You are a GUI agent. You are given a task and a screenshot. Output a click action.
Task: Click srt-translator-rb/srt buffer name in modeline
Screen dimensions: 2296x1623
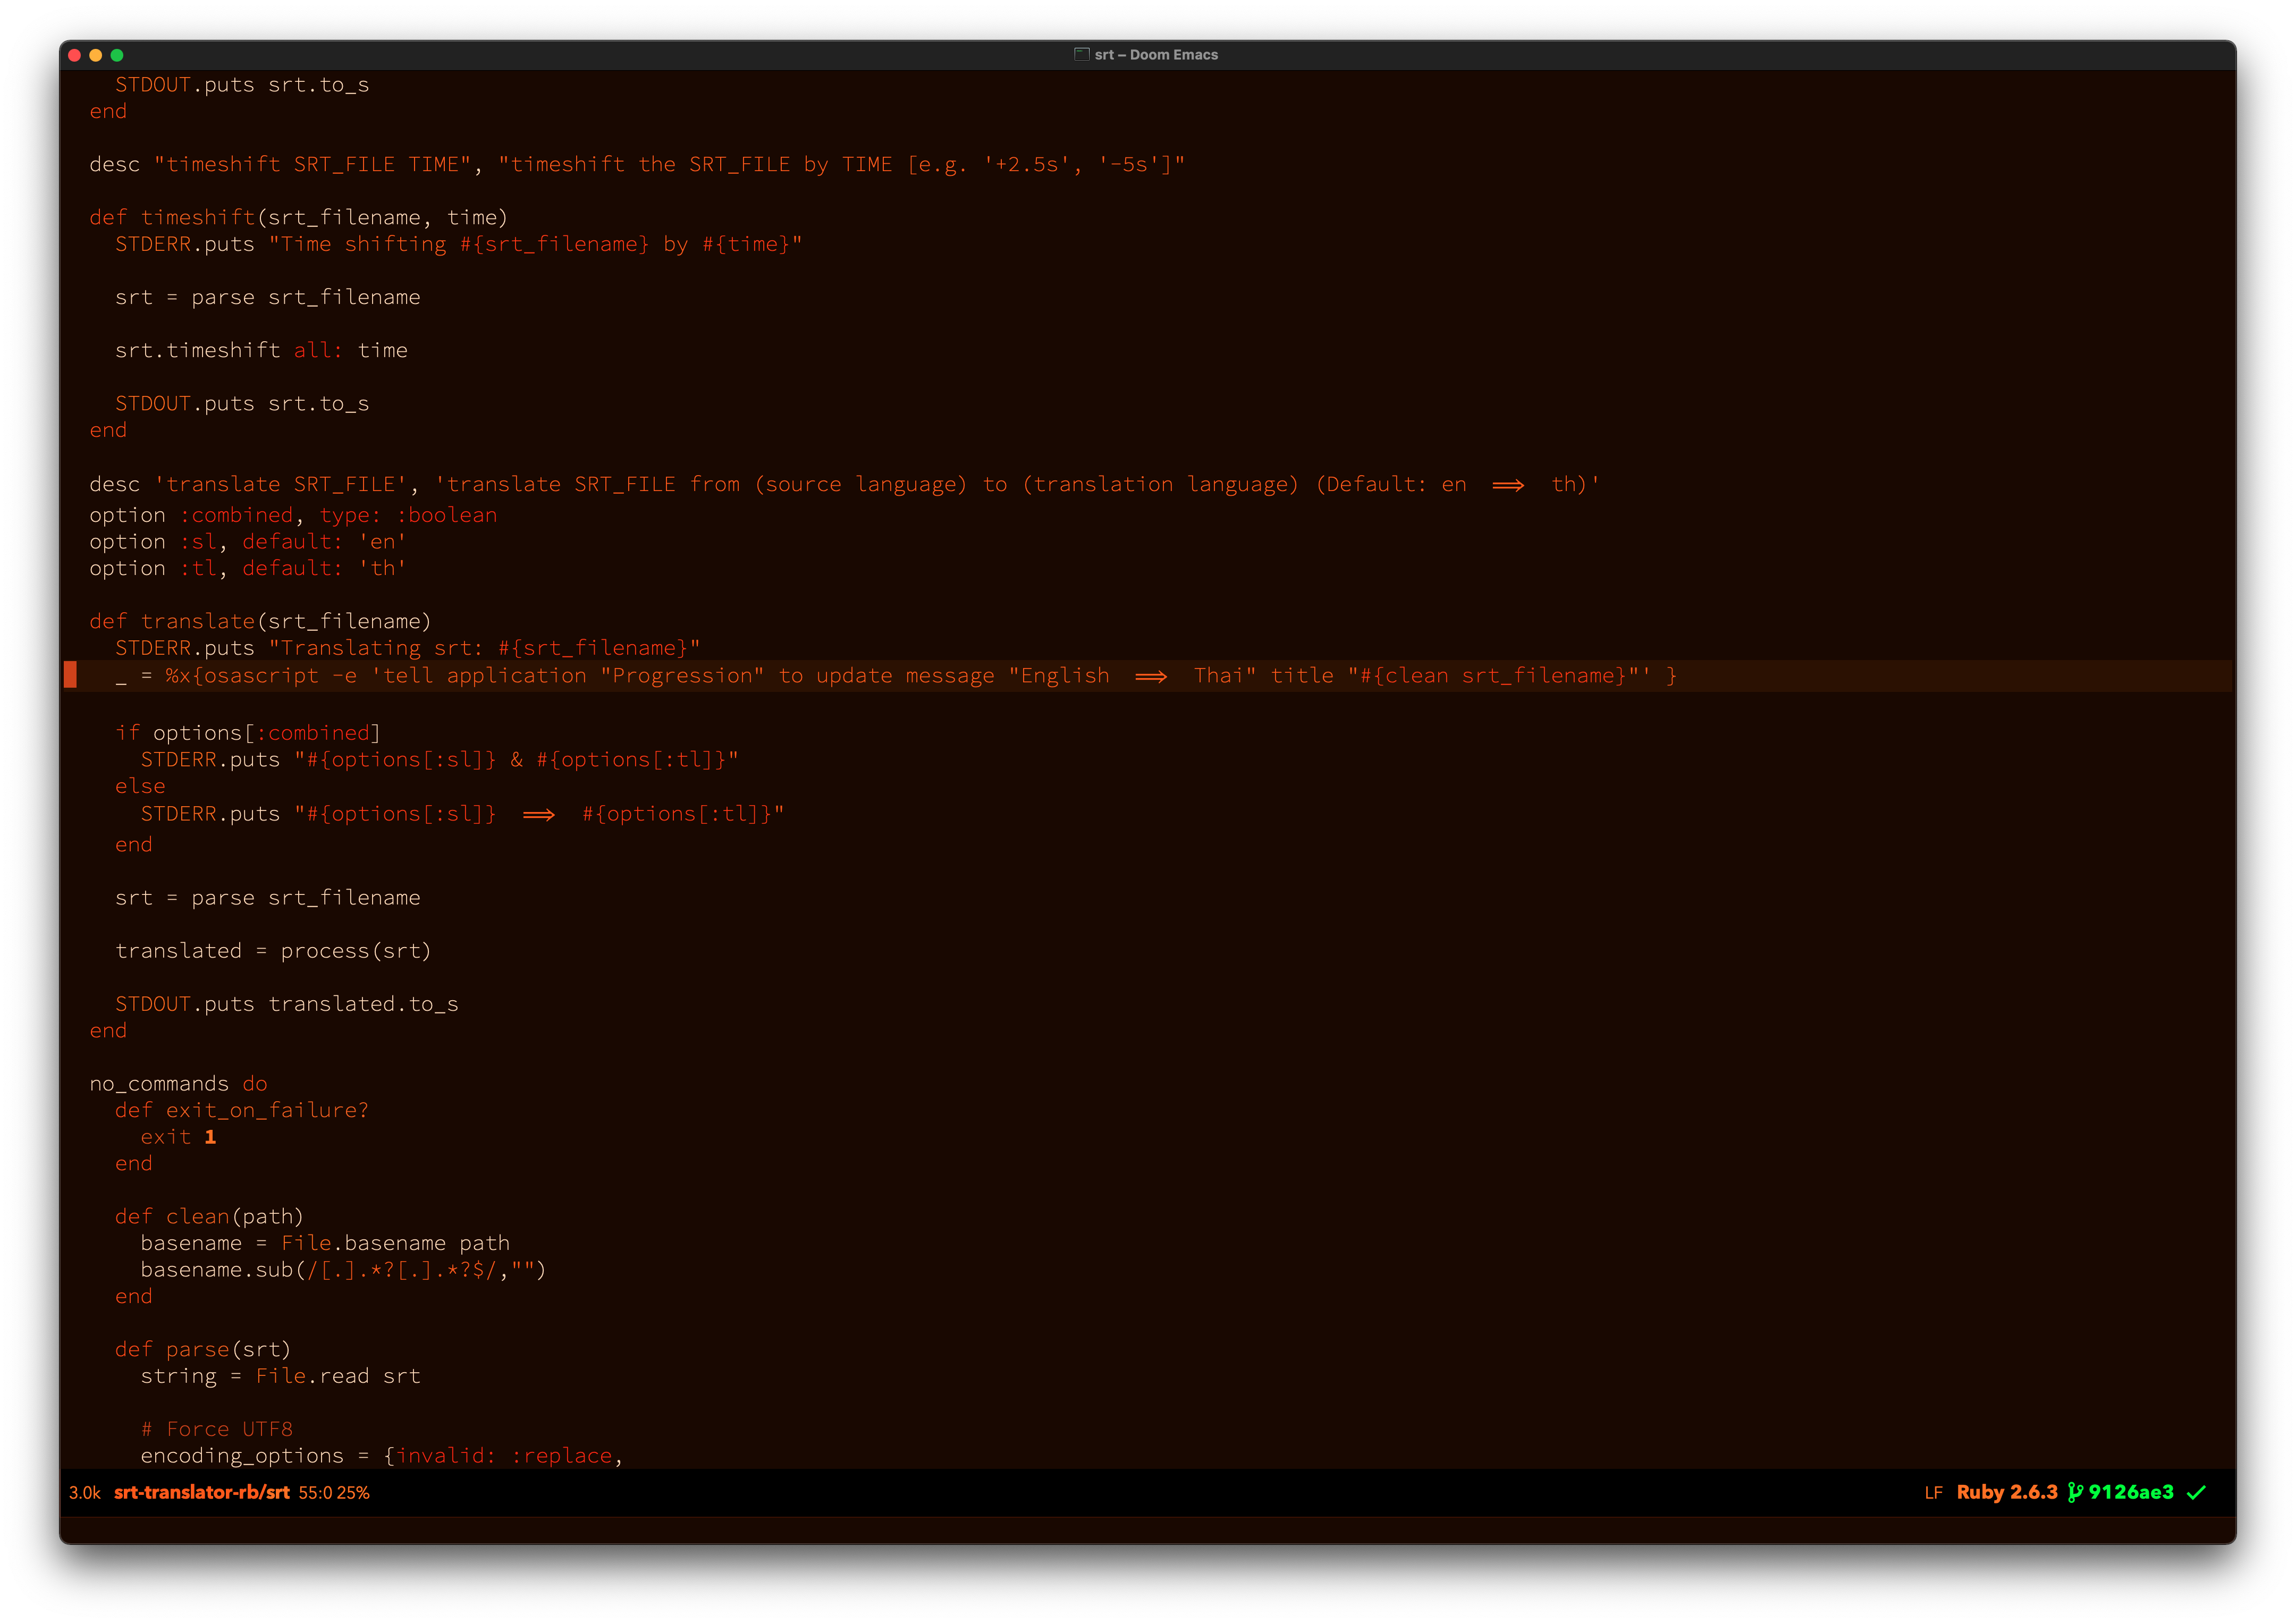pyautogui.click(x=201, y=1492)
